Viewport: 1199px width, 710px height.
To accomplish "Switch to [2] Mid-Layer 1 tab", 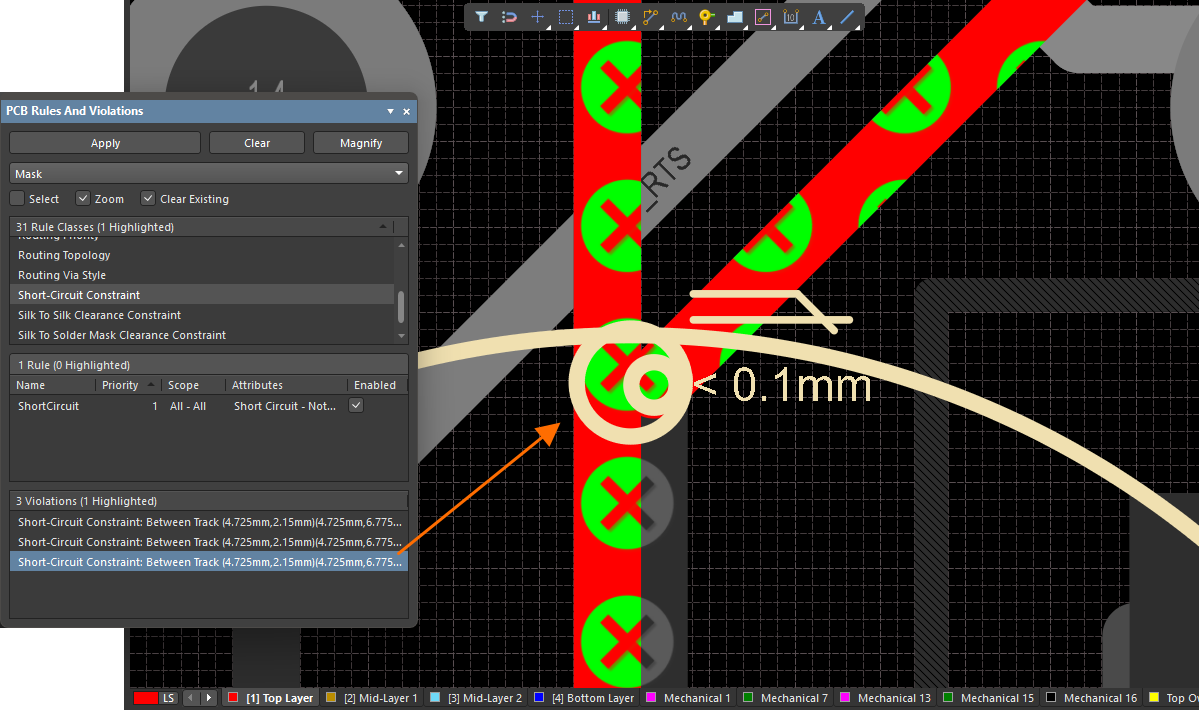I will pyautogui.click(x=372, y=698).
